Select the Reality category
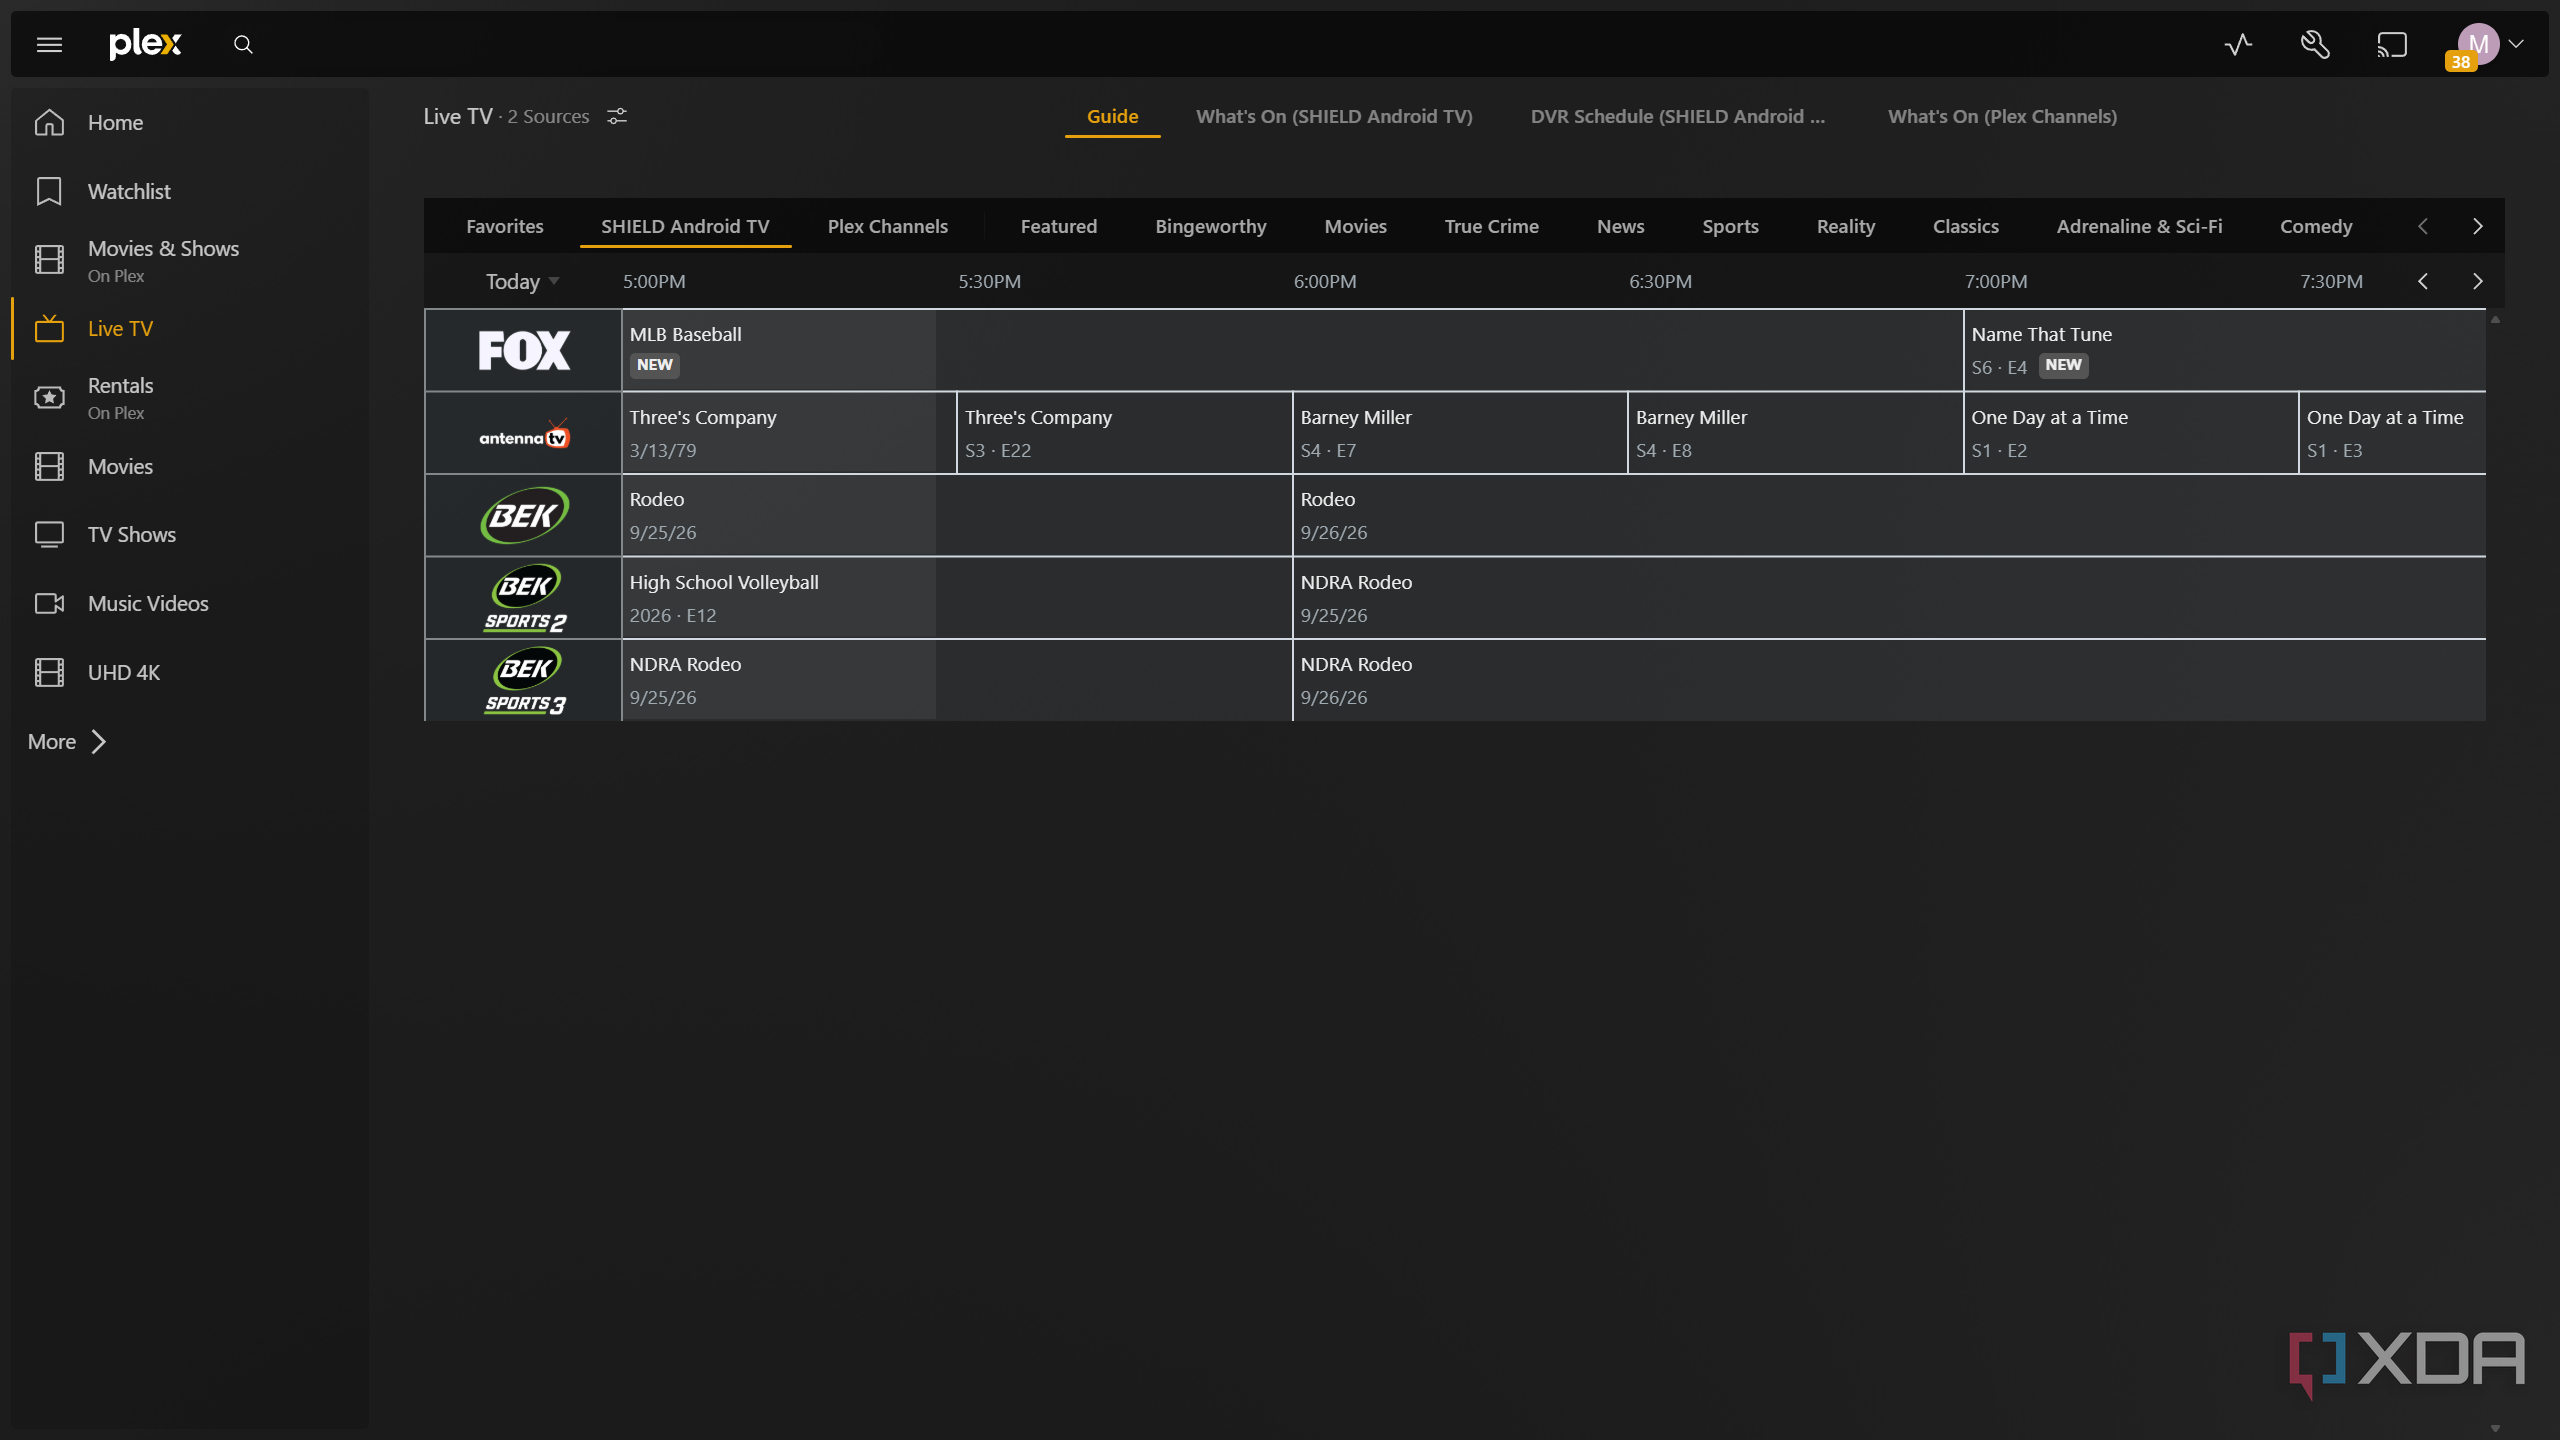Image resolution: width=2560 pixels, height=1440 pixels. [x=1845, y=226]
